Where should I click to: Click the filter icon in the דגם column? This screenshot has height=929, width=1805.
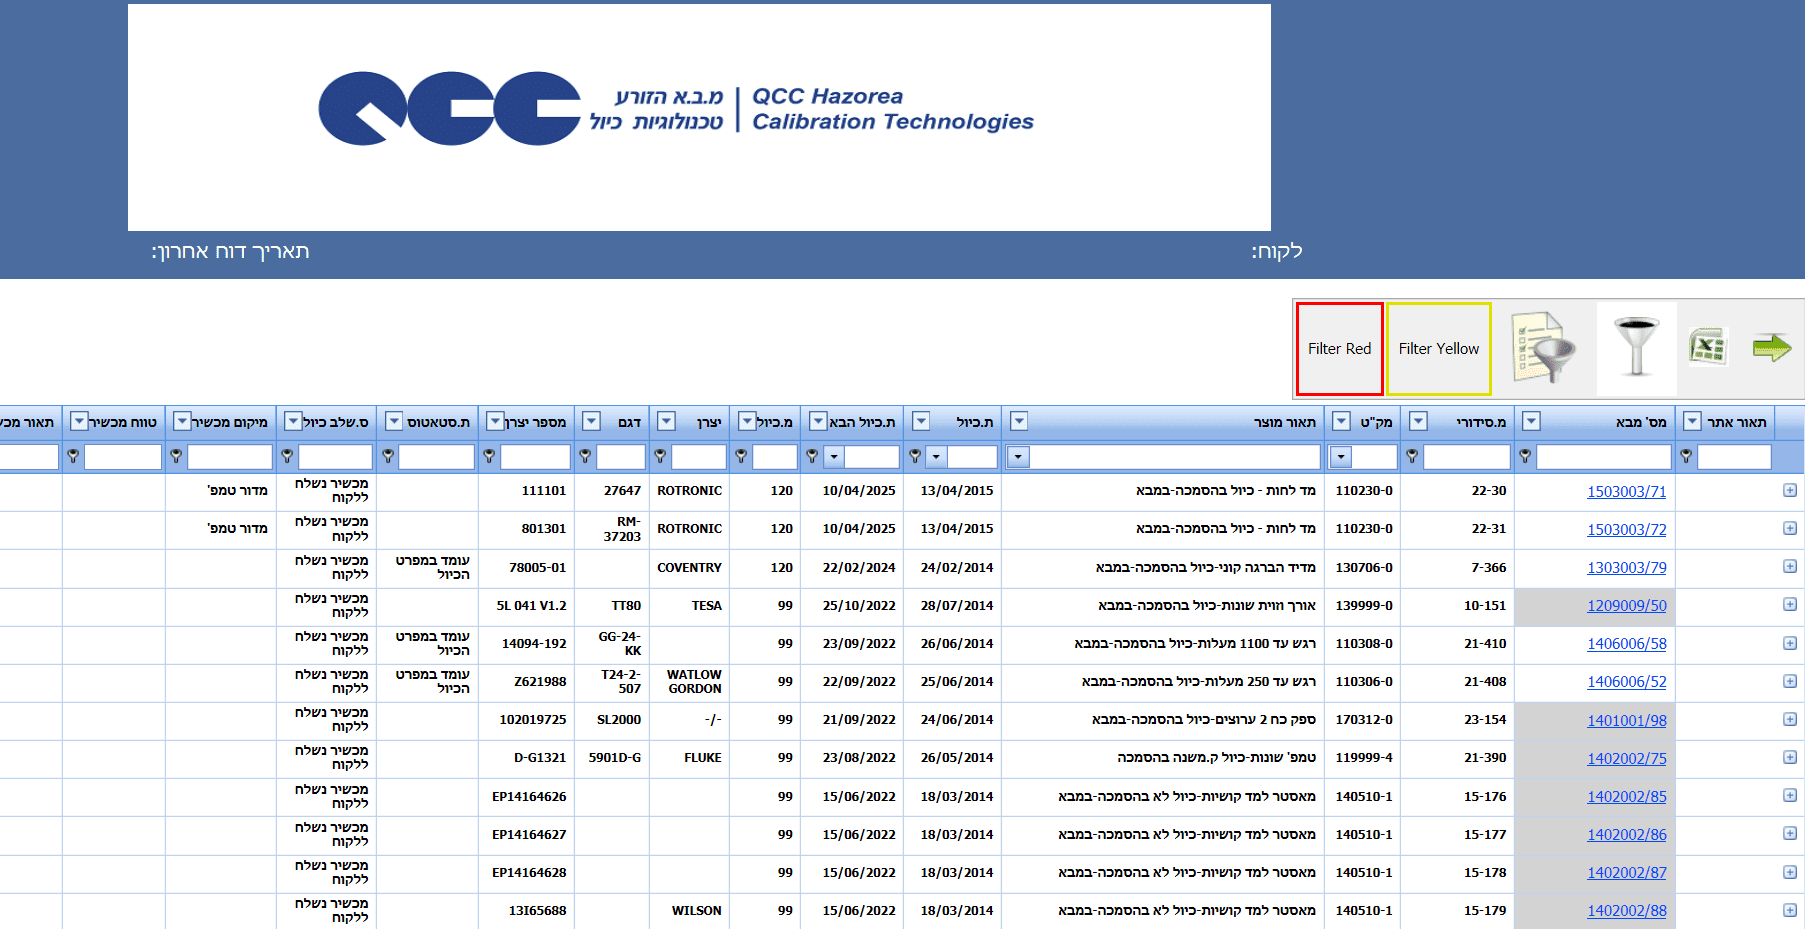pyautogui.click(x=585, y=457)
